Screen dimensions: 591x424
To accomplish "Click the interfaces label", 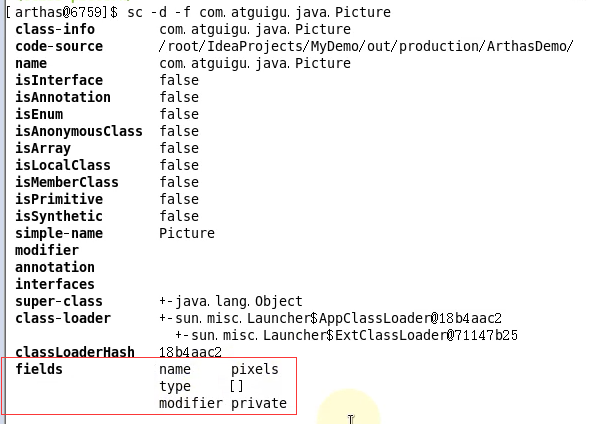I will click(55, 284).
